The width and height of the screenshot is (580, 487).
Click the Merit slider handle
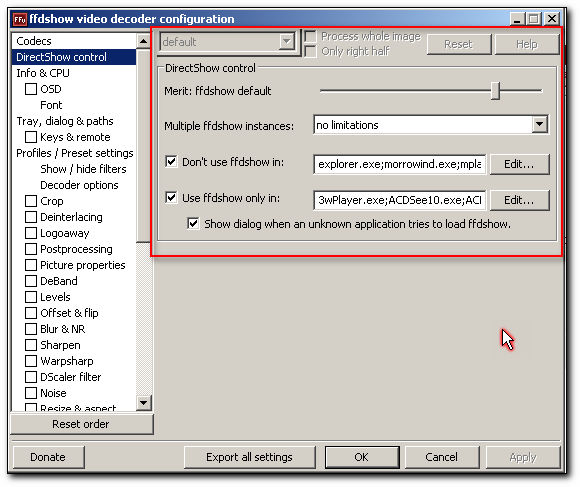[495, 91]
